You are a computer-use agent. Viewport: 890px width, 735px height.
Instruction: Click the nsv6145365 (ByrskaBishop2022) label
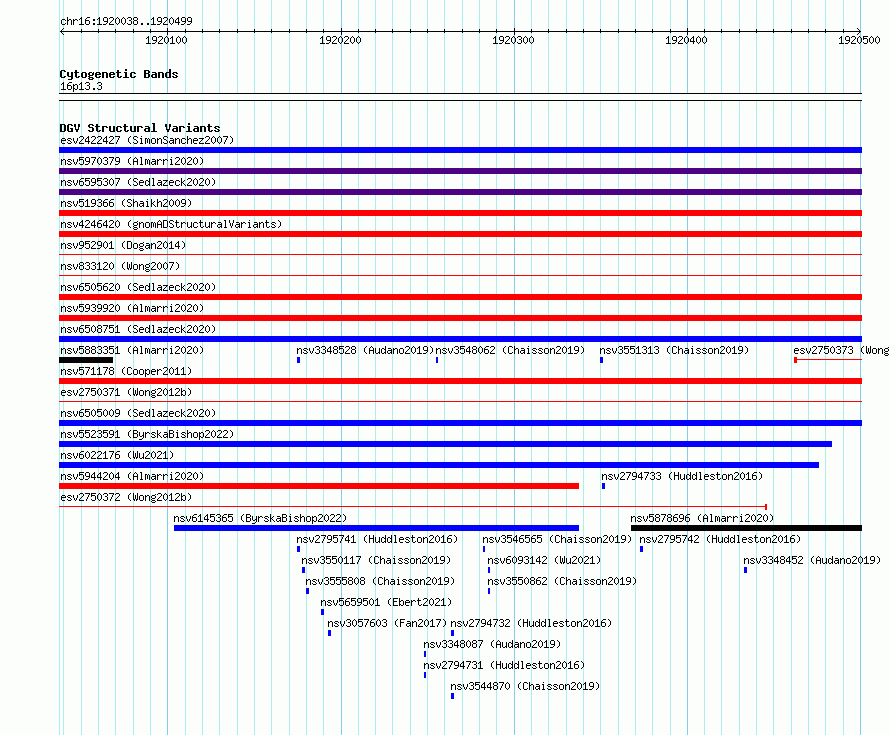pyautogui.click(x=260, y=518)
